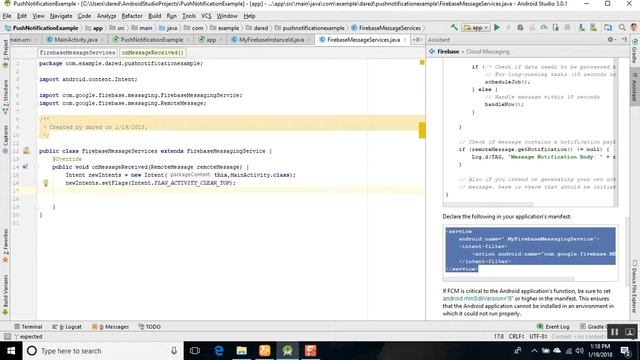Open the Navigate menu
This screenshot has width=640, height=360.
(x=61, y=16)
